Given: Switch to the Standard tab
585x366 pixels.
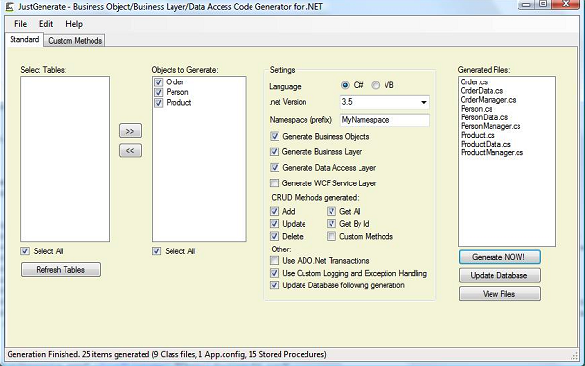Looking at the screenshot, I should [25, 40].
